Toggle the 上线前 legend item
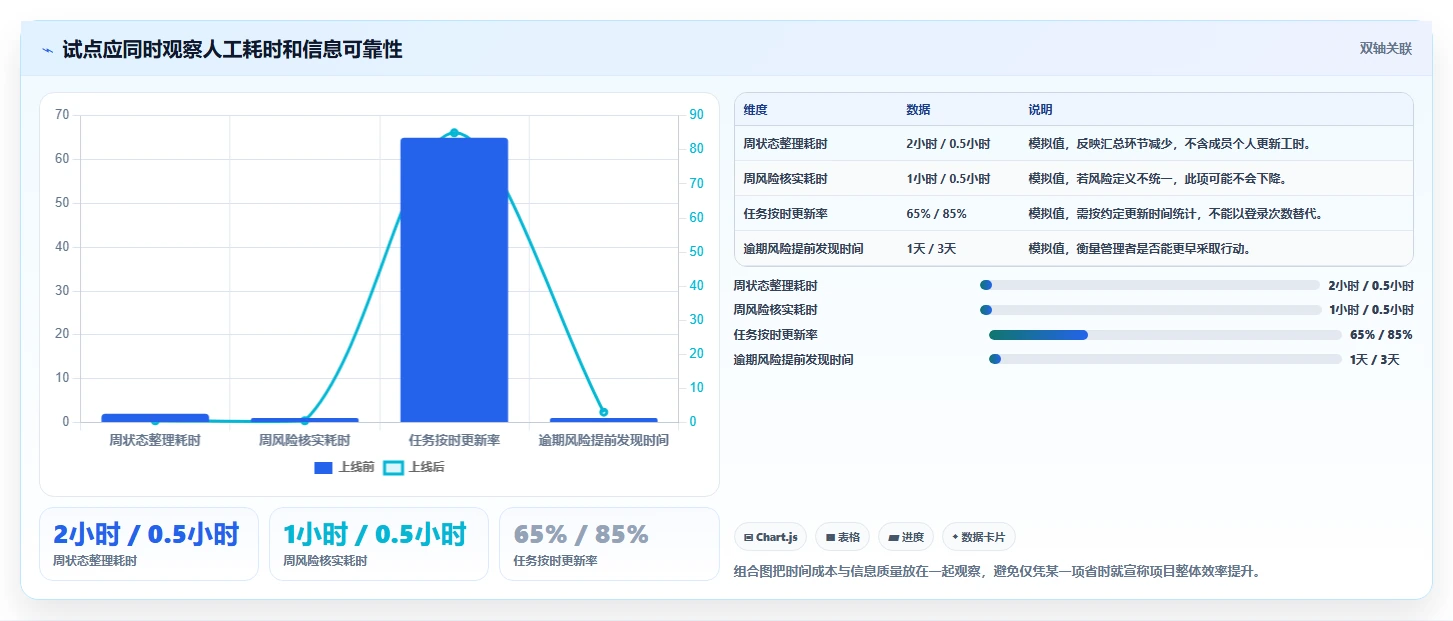The height and width of the screenshot is (621, 1453). coord(344,467)
